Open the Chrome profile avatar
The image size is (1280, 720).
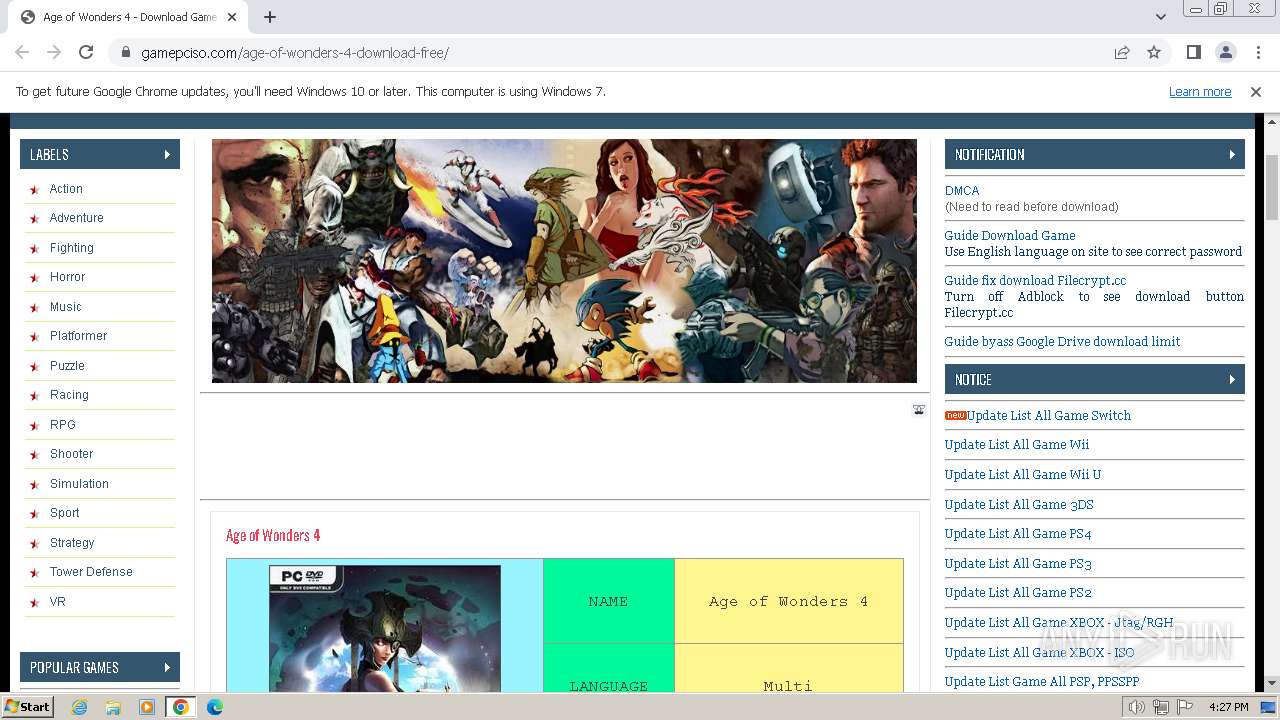[1225, 52]
